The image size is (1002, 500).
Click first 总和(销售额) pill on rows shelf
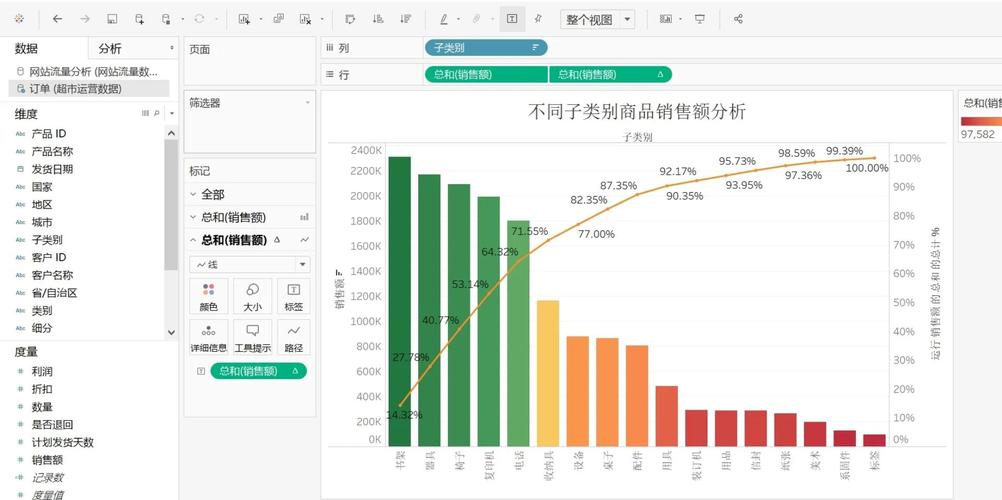[x=486, y=74]
